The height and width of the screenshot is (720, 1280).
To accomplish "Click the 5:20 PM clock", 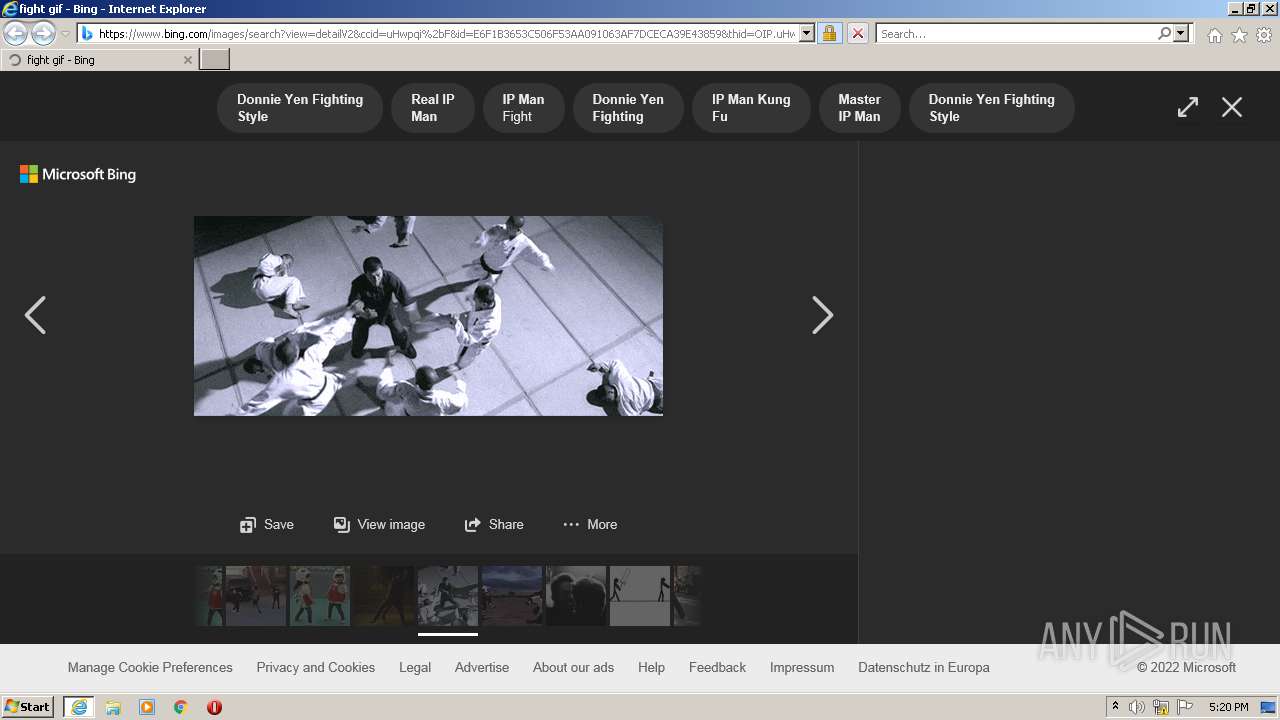I will click(1228, 707).
